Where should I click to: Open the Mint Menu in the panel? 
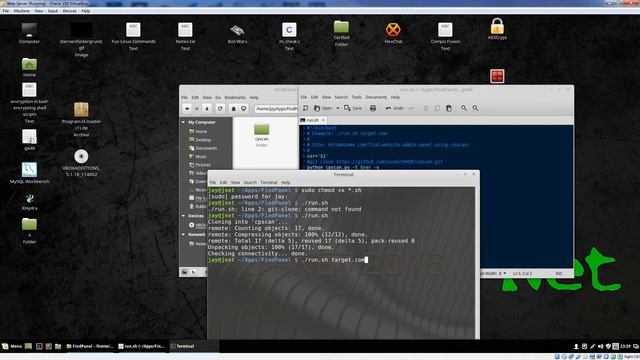click(12, 346)
